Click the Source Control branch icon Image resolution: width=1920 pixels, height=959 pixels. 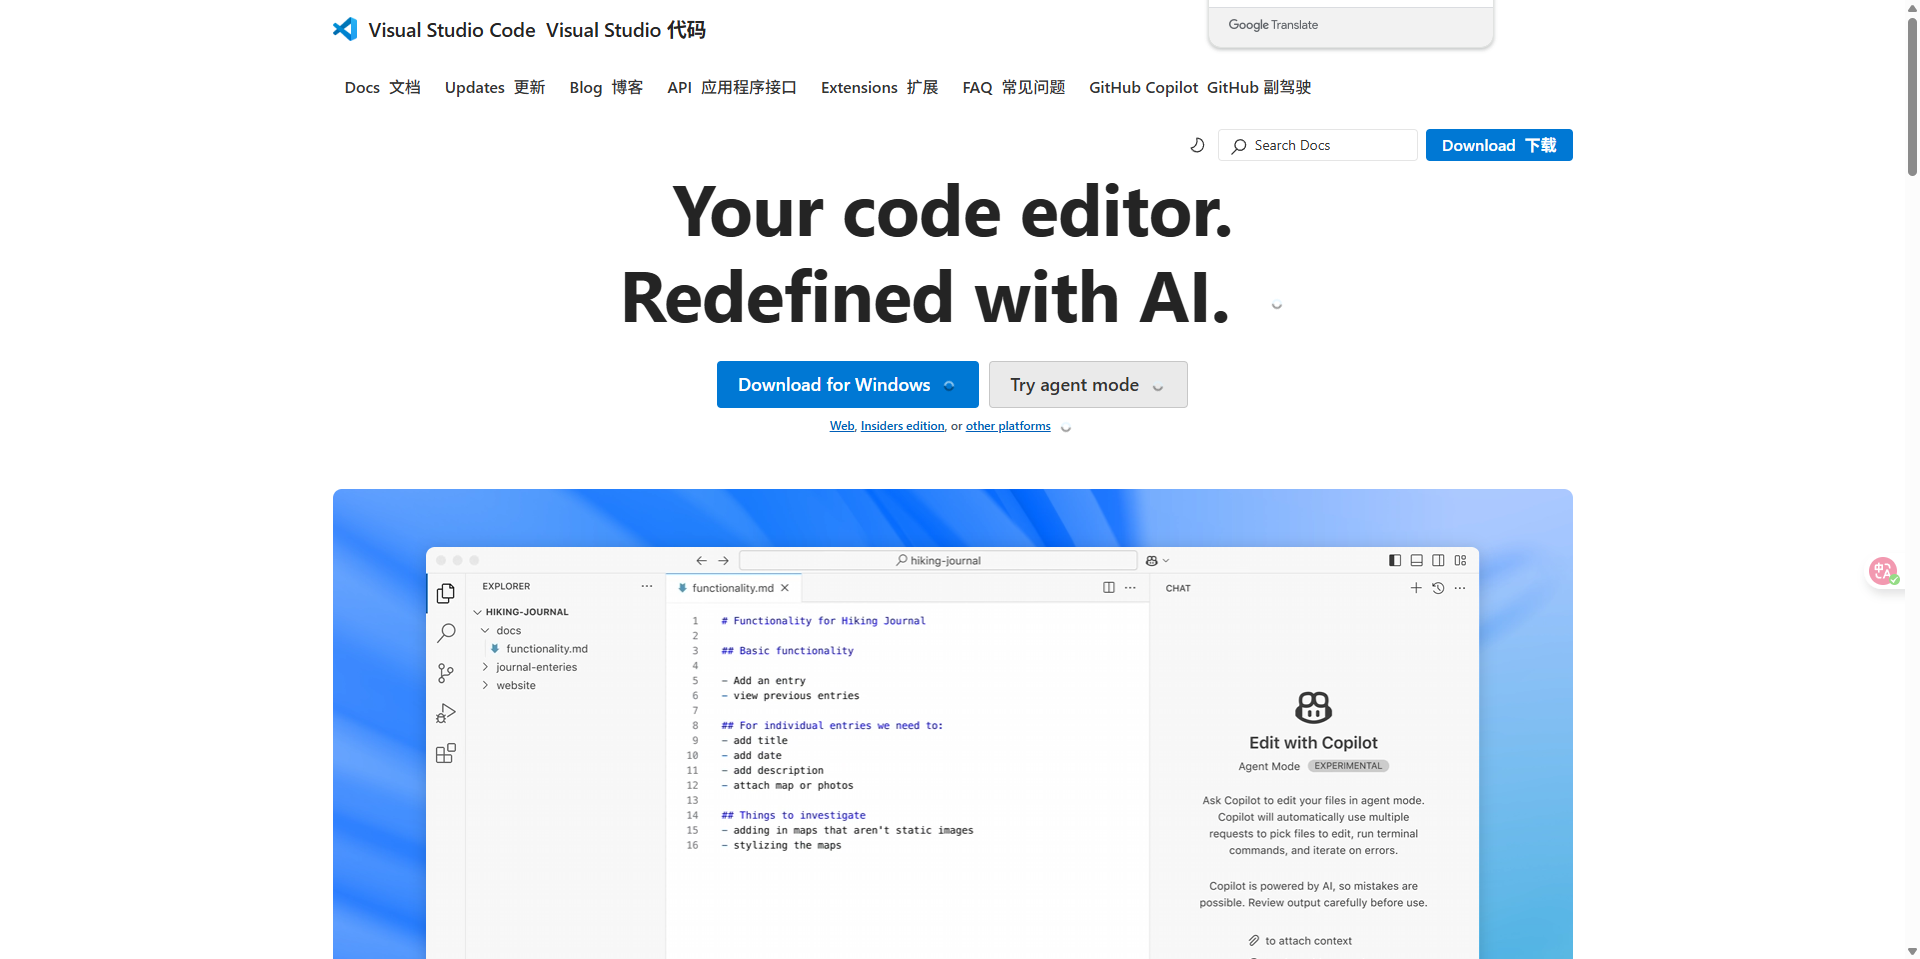coord(446,673)
